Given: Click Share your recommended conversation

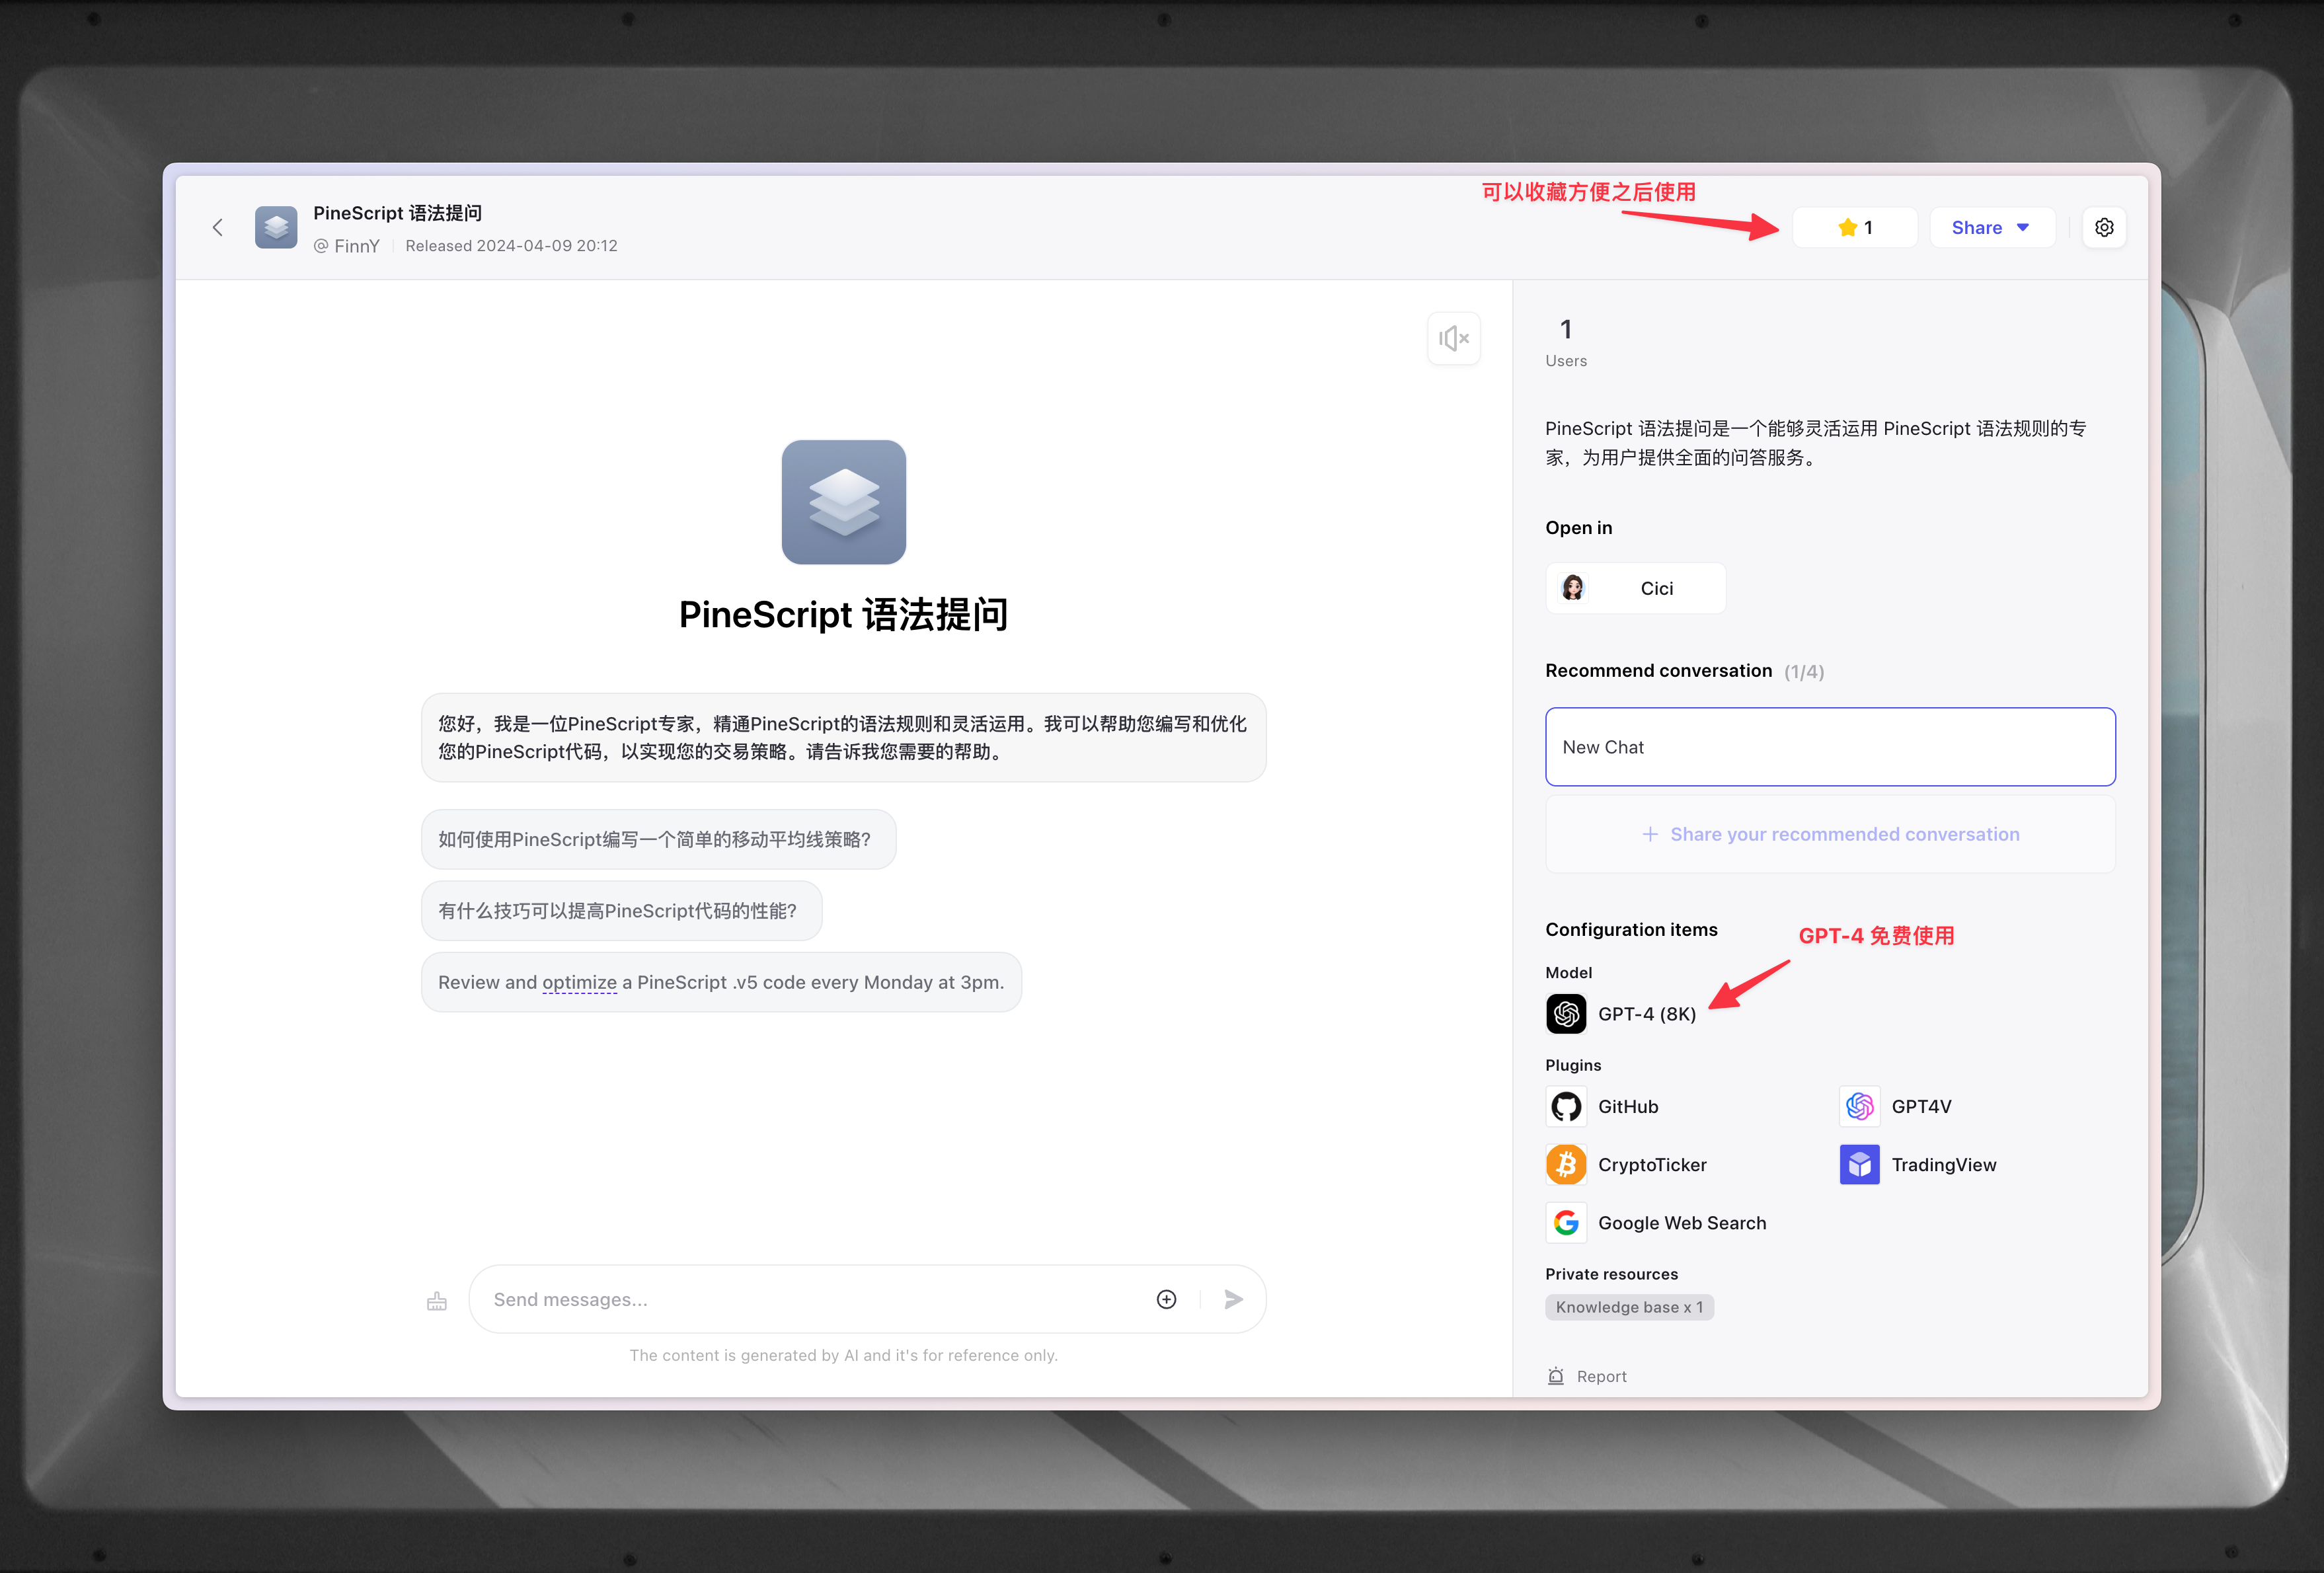Looking at the screenshot, I should click(x=1829, y=834).
